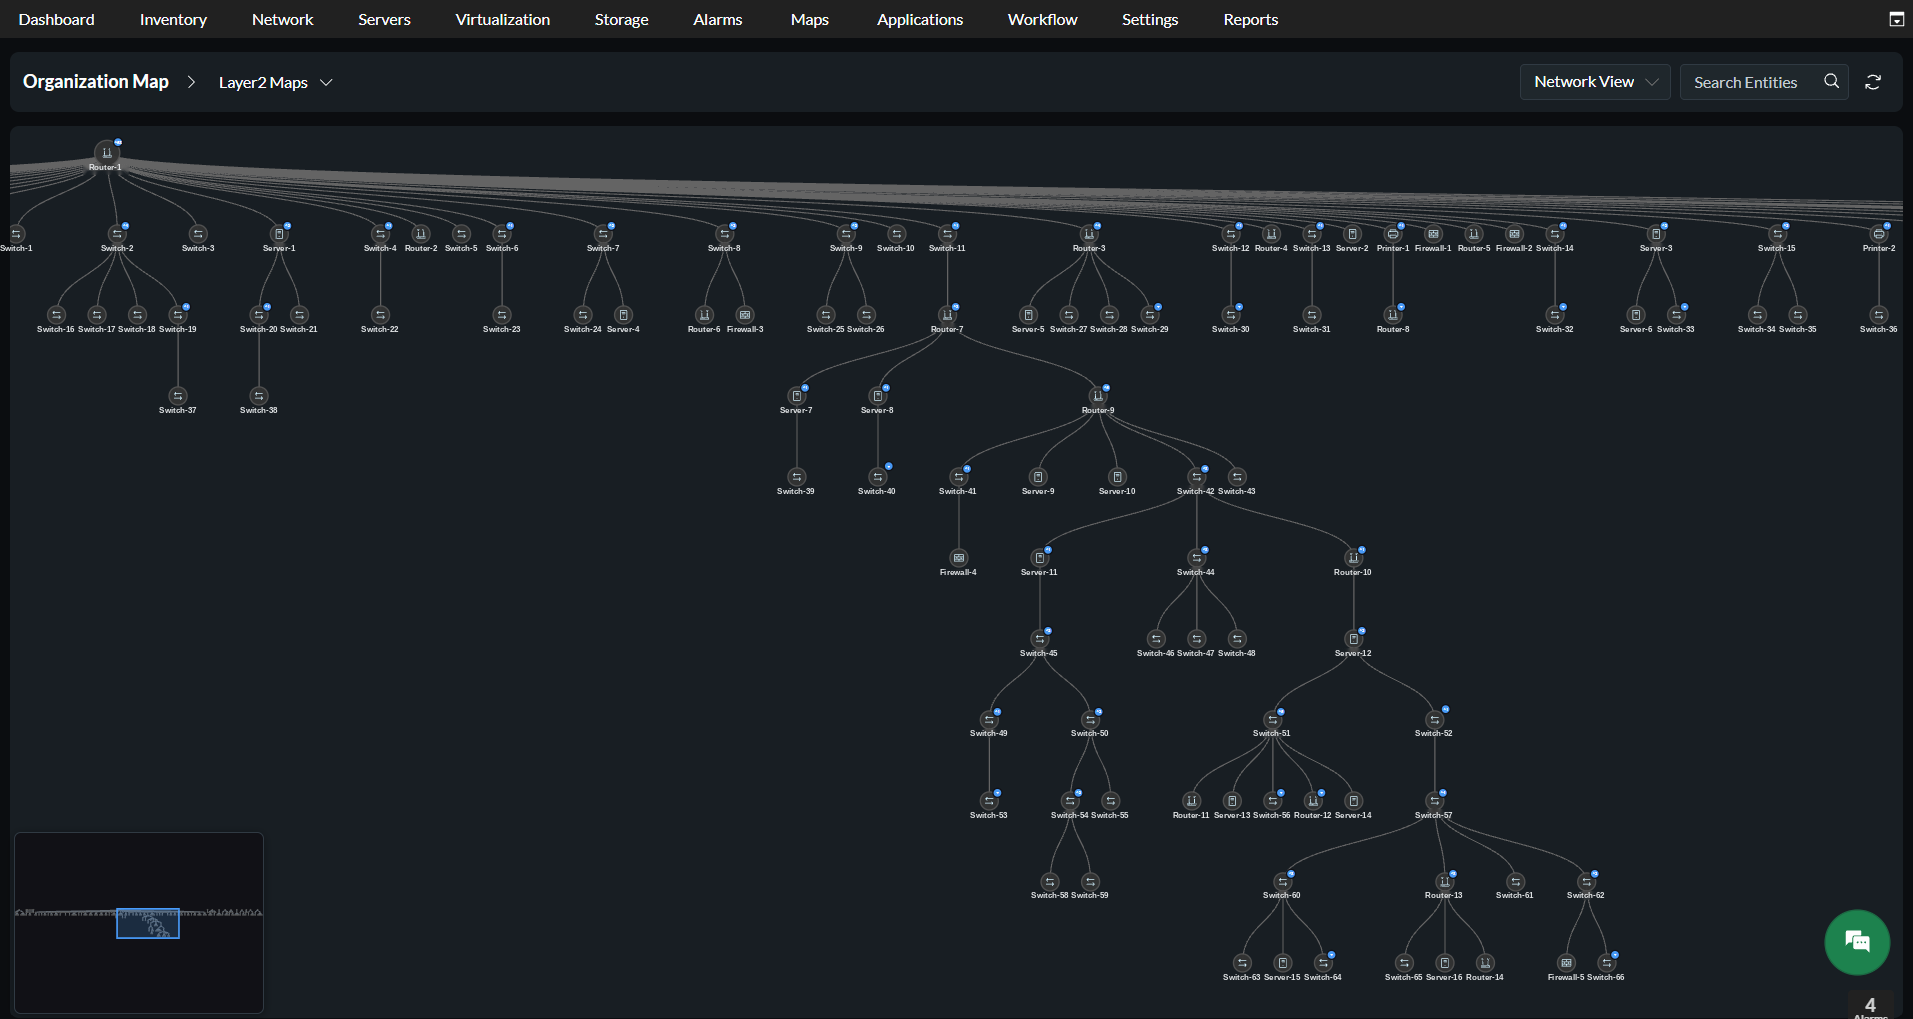
Task: Open the Network View dropdown
Action: (1595, 82)
